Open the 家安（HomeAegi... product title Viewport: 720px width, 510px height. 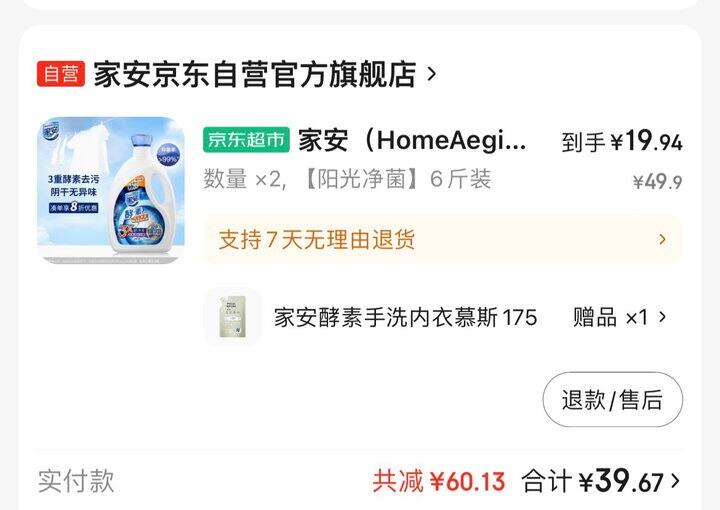[x=412, y=140]
